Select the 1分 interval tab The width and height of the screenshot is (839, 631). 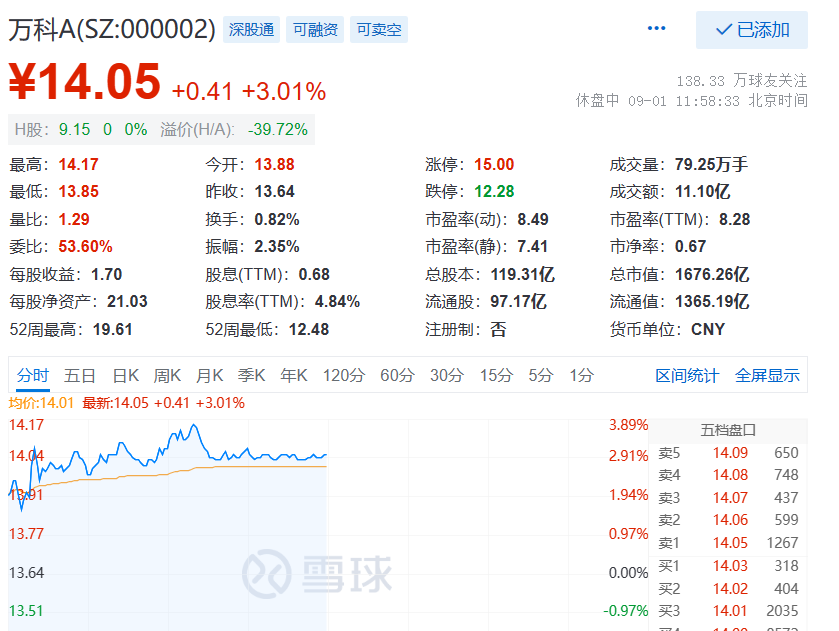(x=582, y=375)
